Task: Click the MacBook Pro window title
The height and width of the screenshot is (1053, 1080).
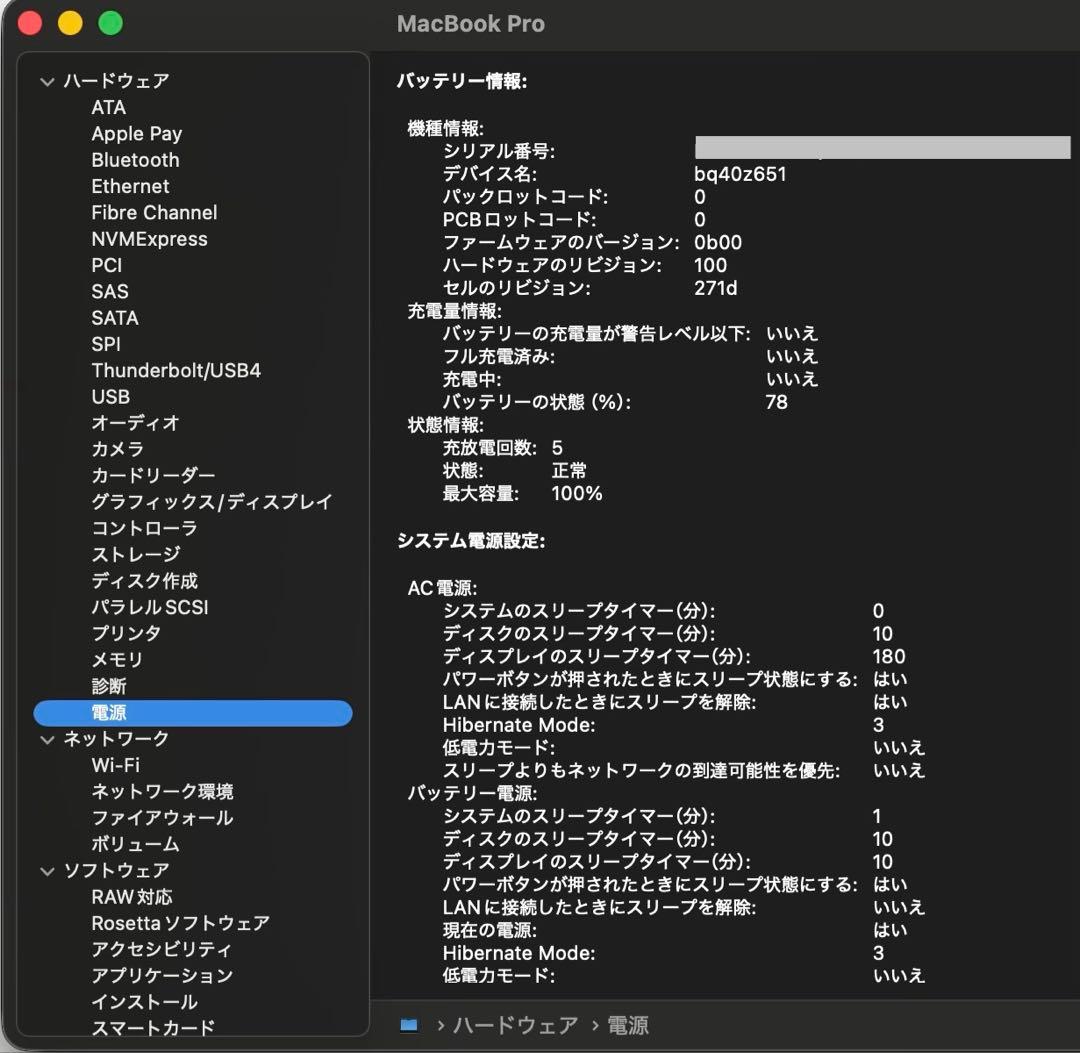Action: click(x=471, y=24)
